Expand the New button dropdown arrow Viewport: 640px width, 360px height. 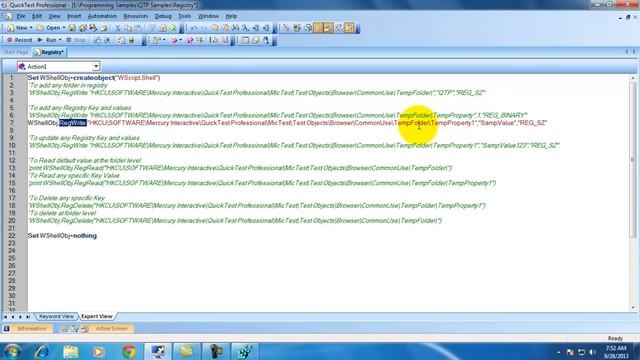(31, 28)
